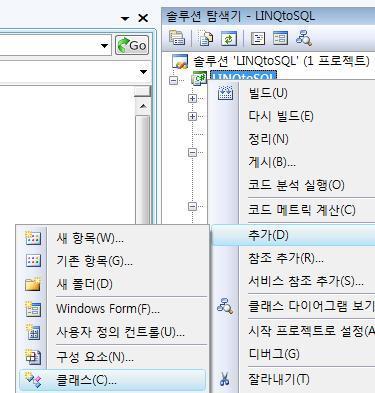Image resolution: width=375 pixels, height=393 pixels.
Task: Expand the first plus node under project
Action: click(192, 98)
